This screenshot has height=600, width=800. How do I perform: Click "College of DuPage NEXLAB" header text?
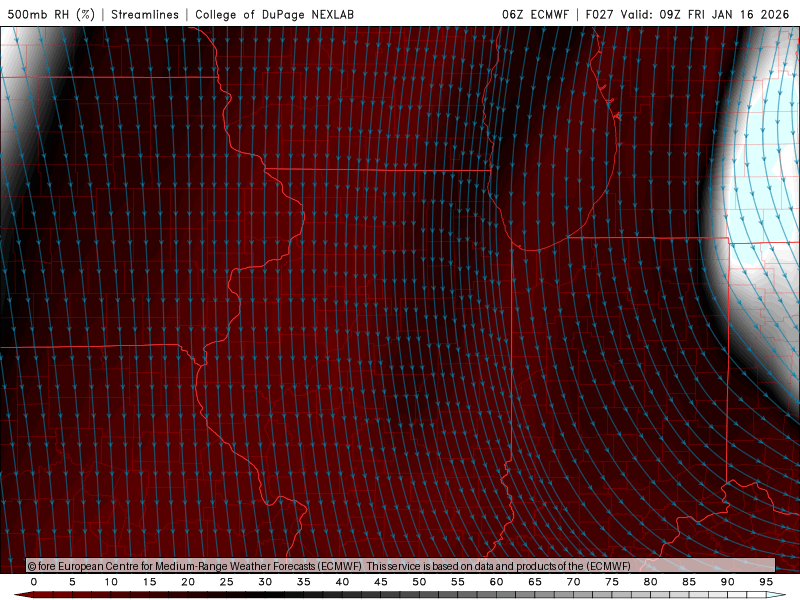tap(274, 14)
